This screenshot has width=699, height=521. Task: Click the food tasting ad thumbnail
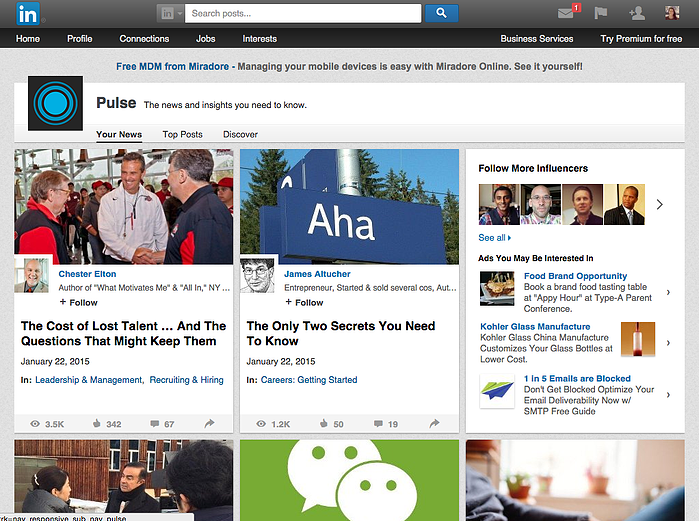tap(497, 288)
